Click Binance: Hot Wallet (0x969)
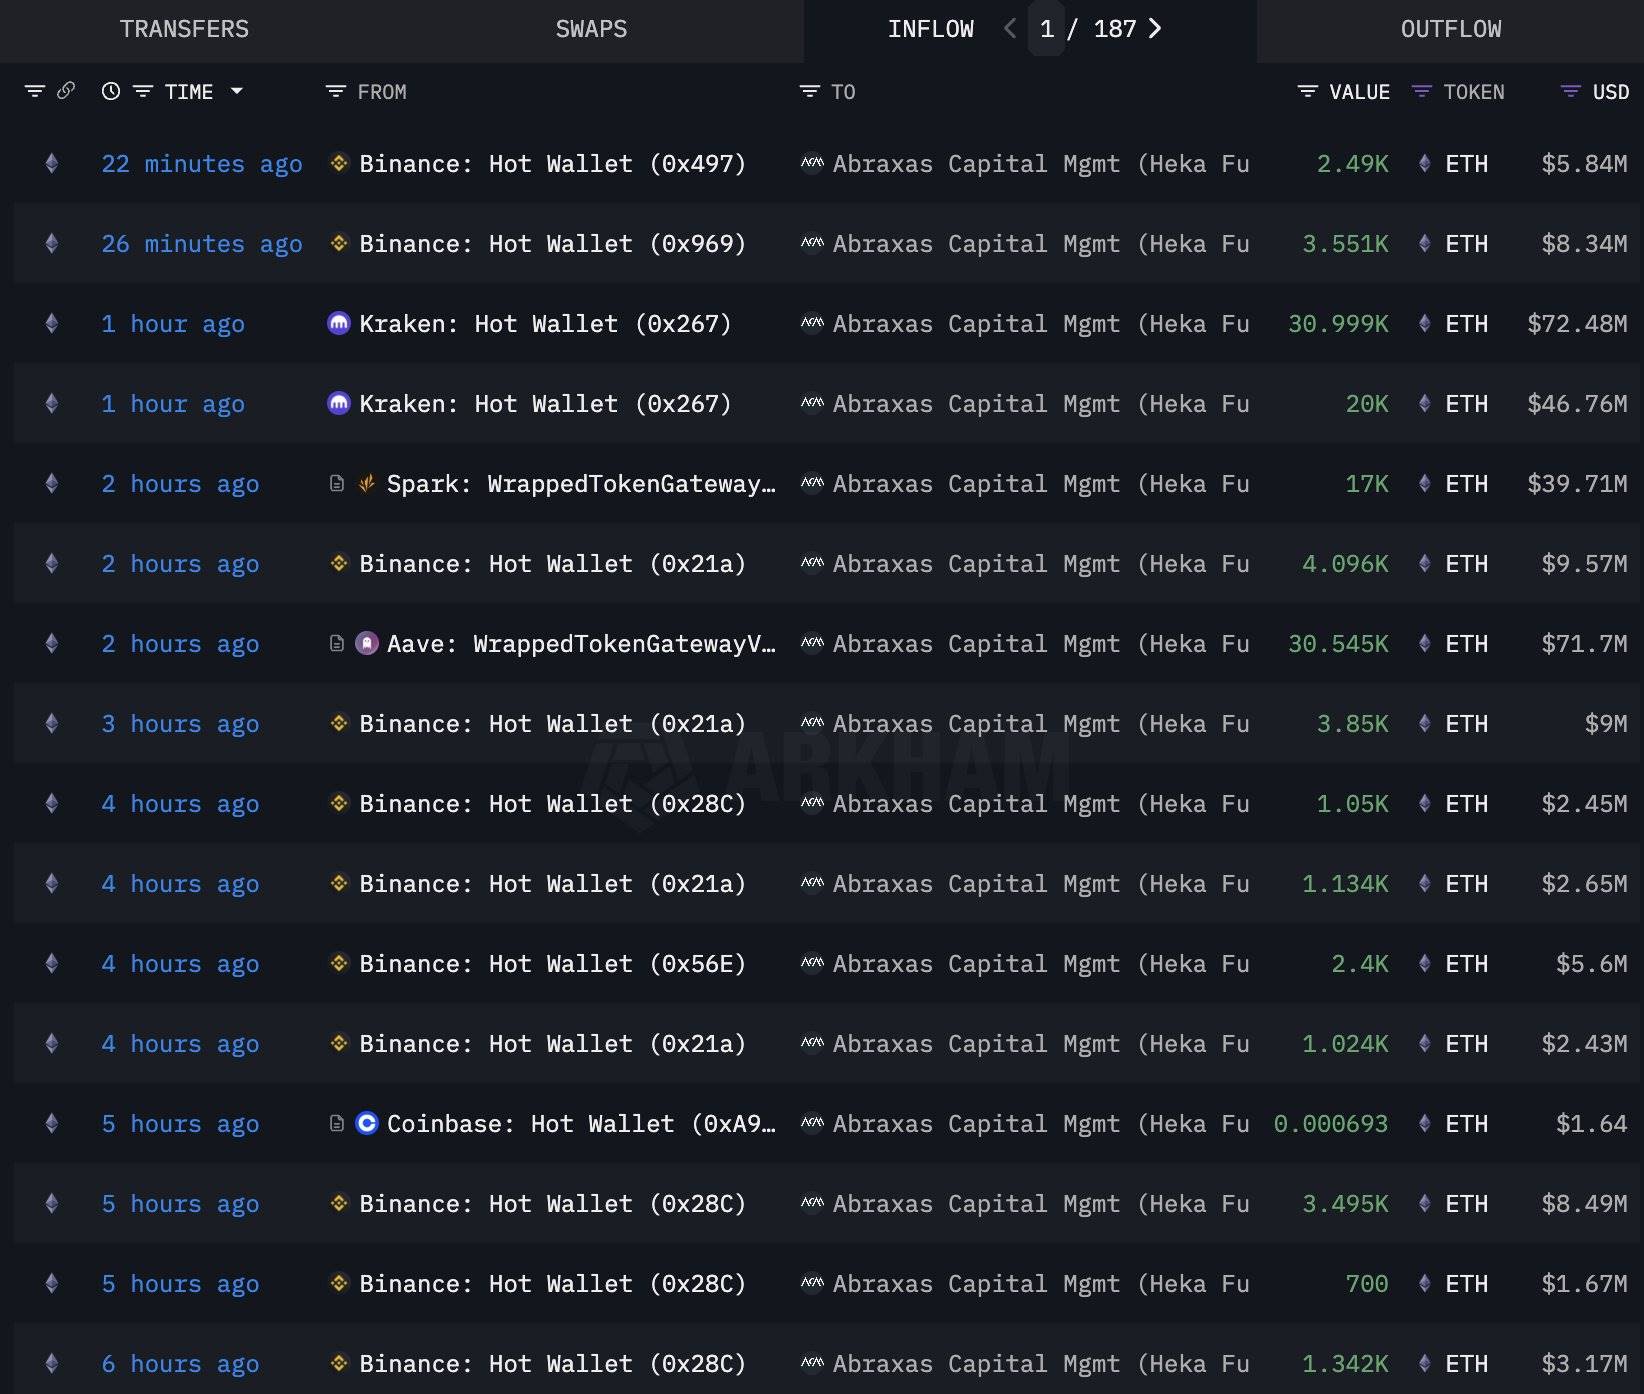Image resolution: width=1644 pixels, height=1394 pixels. tap(552, 244)
